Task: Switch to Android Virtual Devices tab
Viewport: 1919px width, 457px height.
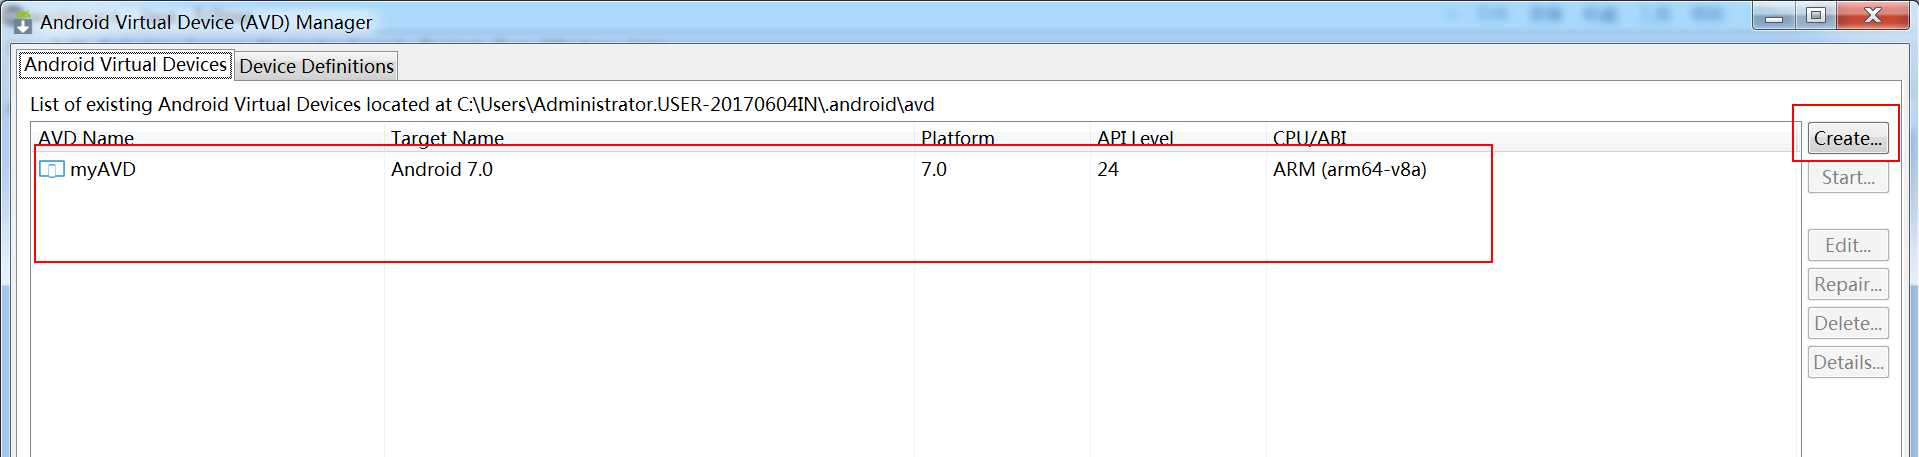Action: coord(126,65)
